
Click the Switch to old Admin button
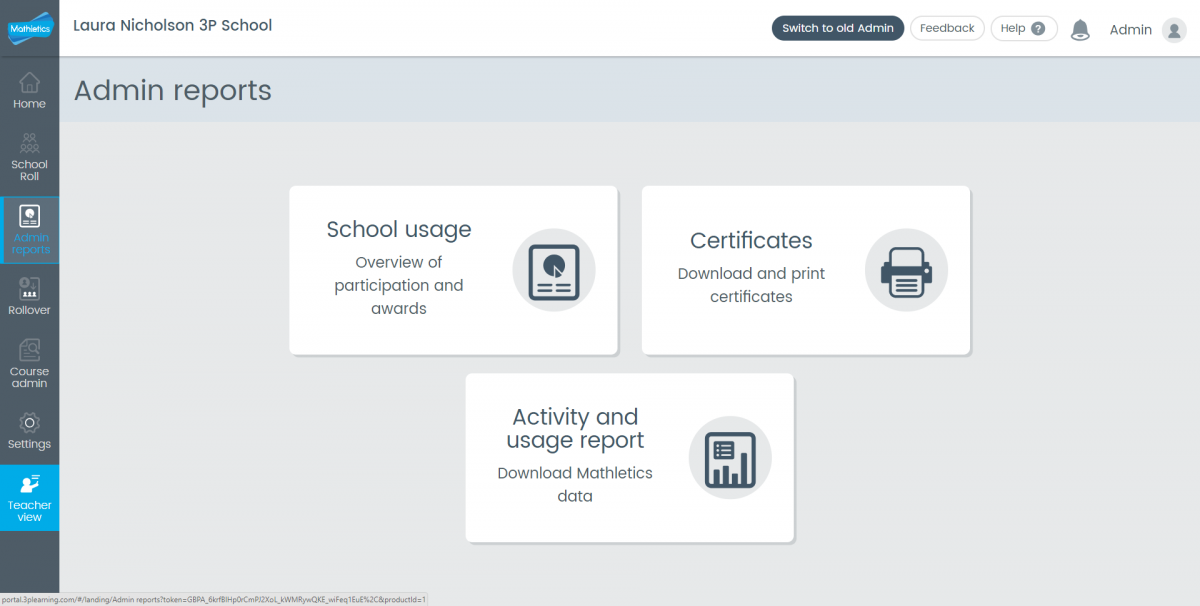point(837,28)
